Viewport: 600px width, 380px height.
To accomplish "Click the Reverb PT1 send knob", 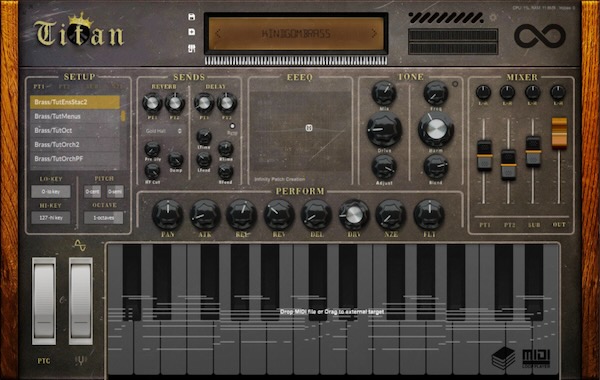I will pyautogui.click(x=152, y=103).
